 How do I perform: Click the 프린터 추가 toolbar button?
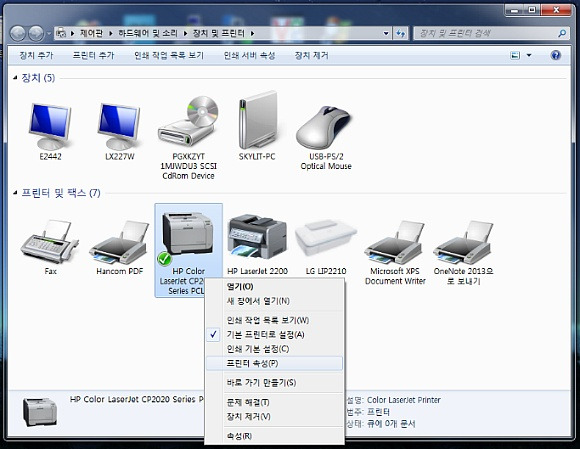(94, 55)
